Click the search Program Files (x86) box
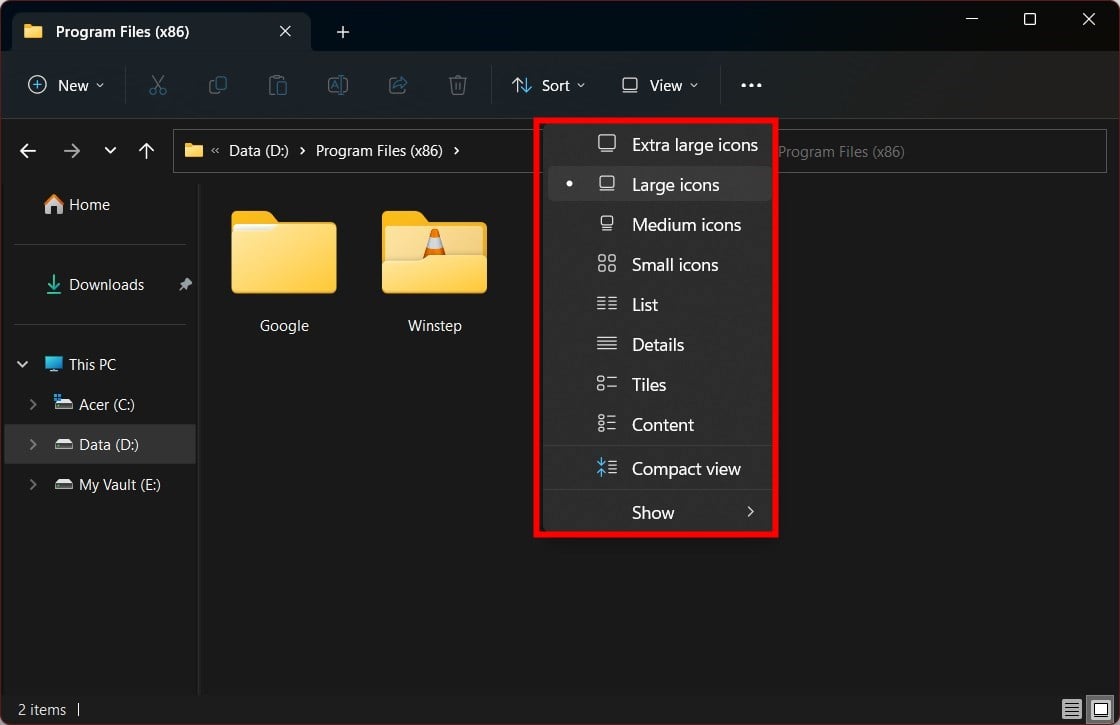This screenshot has width=1120, height=725. pos(941,151)
